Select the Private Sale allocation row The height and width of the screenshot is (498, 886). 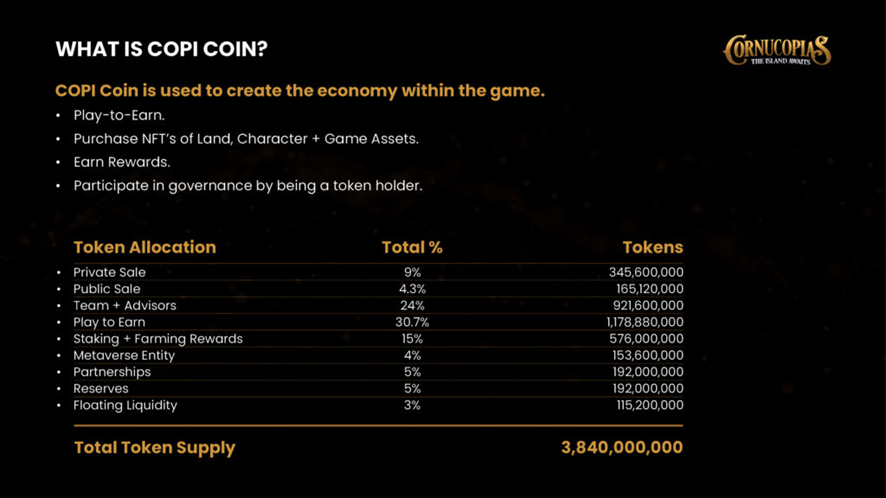378,272
